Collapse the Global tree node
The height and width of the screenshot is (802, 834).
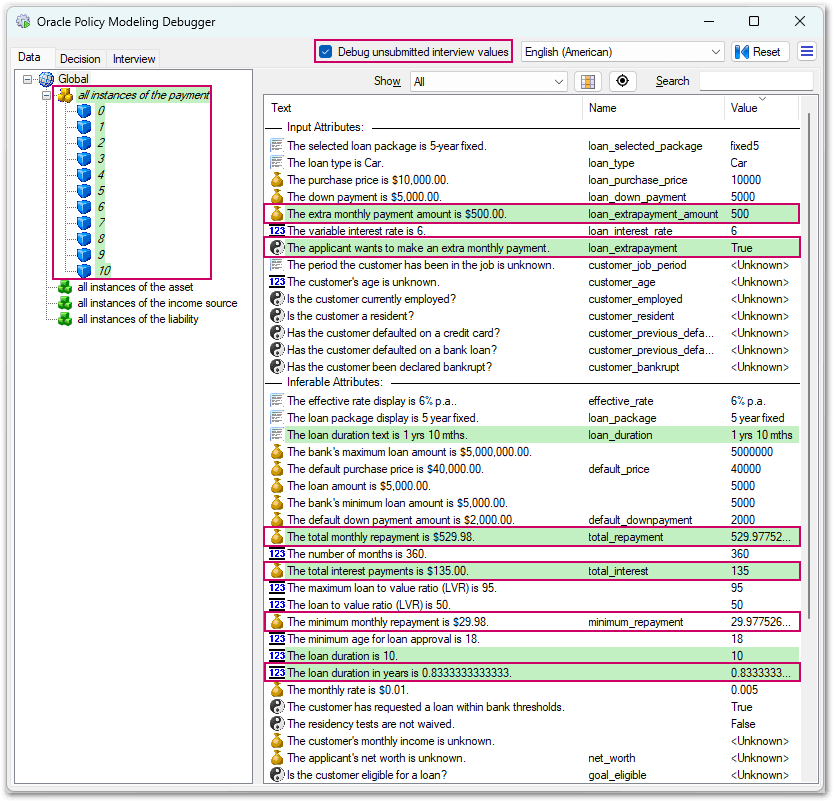[27, 79]
